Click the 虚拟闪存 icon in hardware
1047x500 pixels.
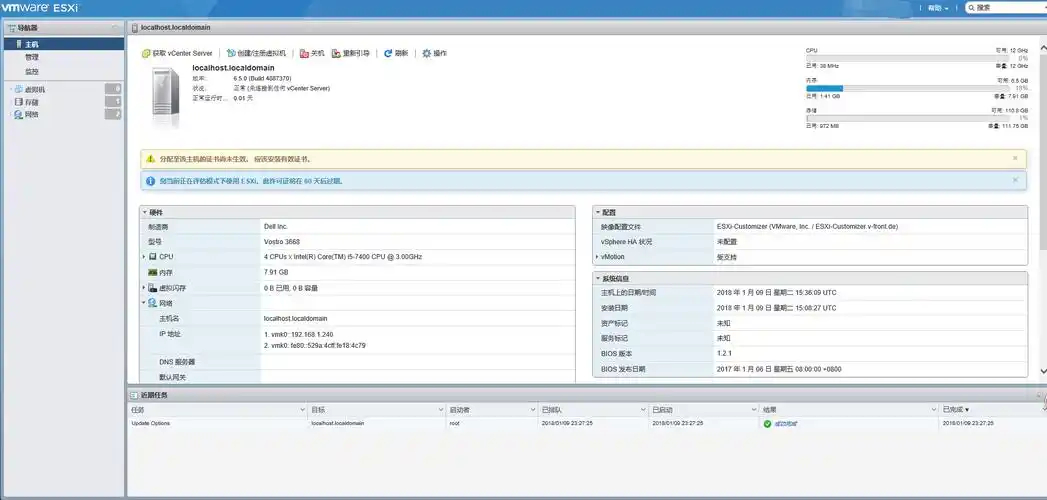152,288
